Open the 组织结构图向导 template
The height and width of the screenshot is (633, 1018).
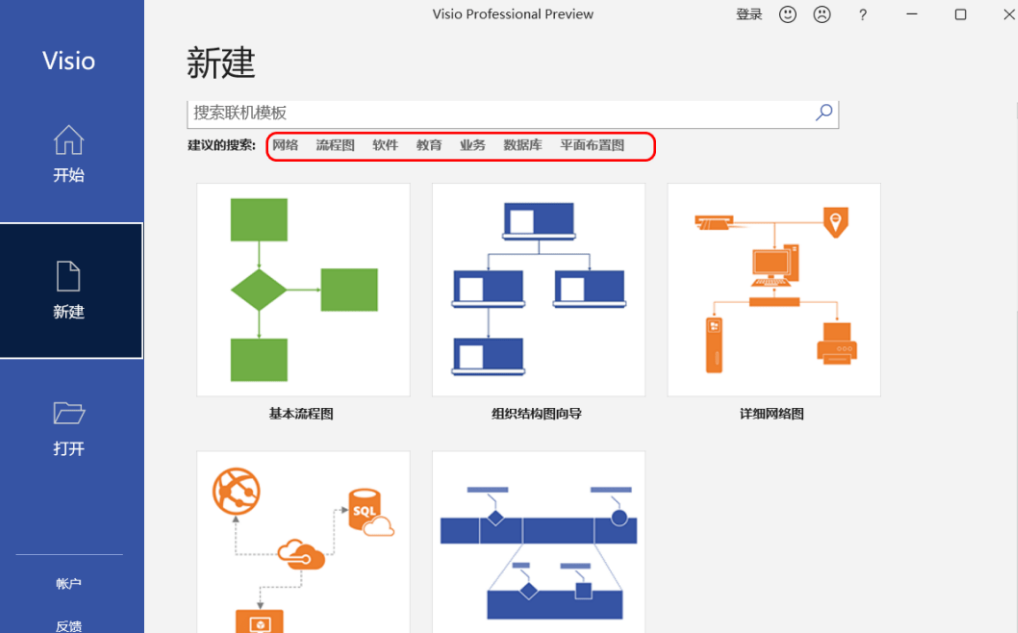pos(538,288)
